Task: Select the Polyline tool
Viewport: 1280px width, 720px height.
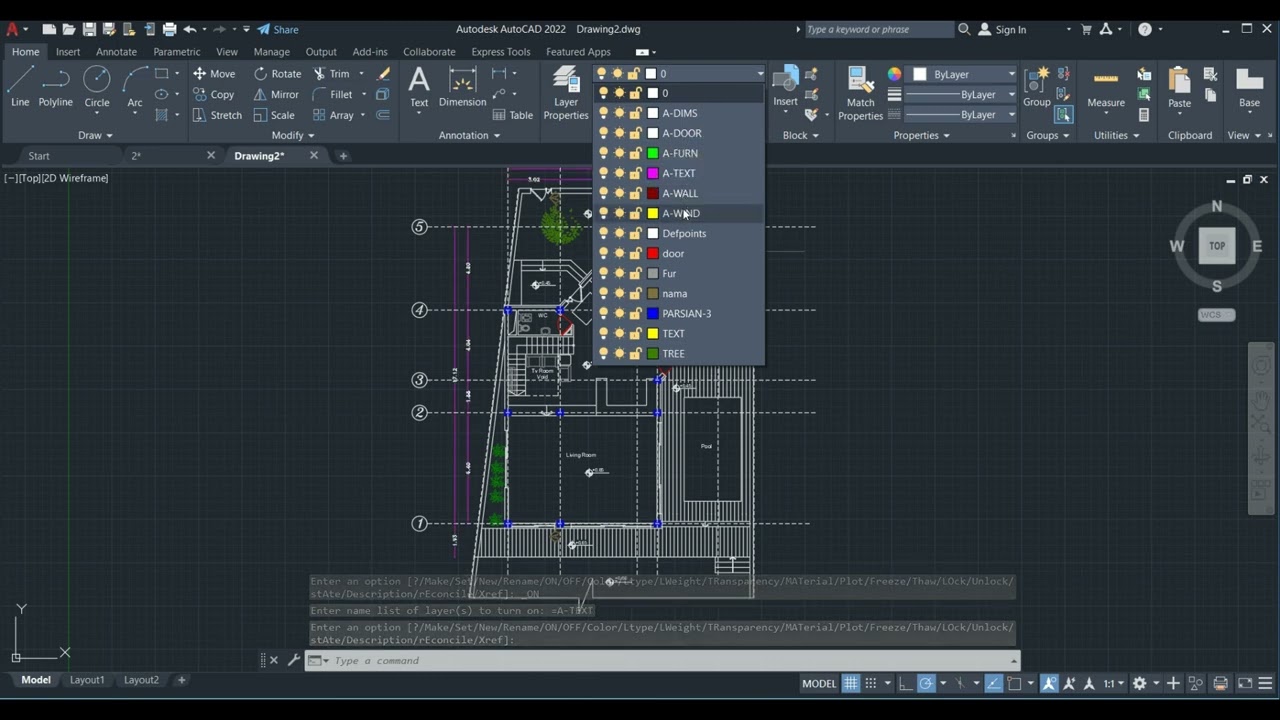Action: pos(55,86)
